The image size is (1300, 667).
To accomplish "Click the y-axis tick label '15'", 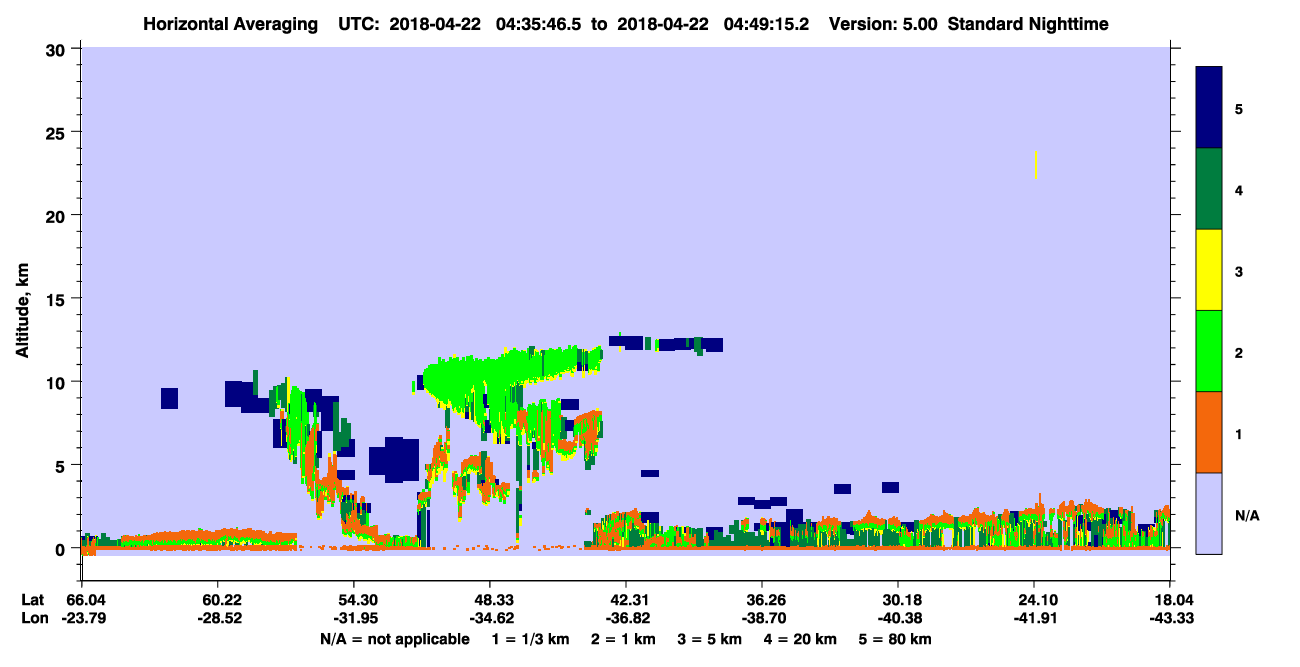I will pyautogui.click(x=58, y=299).
